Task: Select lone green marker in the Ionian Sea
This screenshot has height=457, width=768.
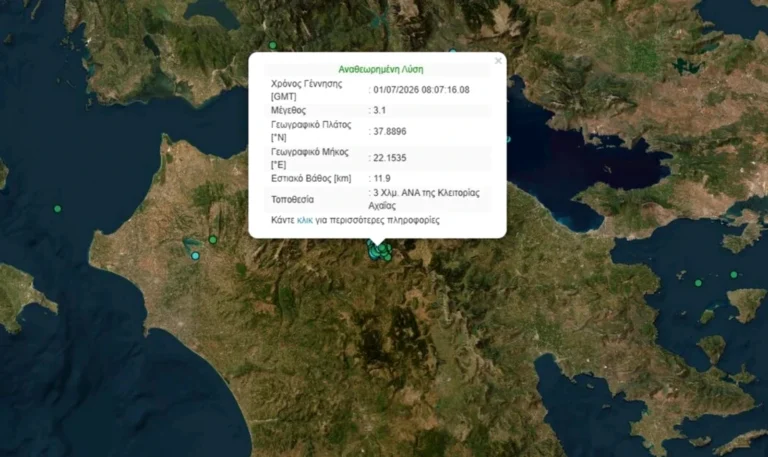Action: tap(58, 209)
